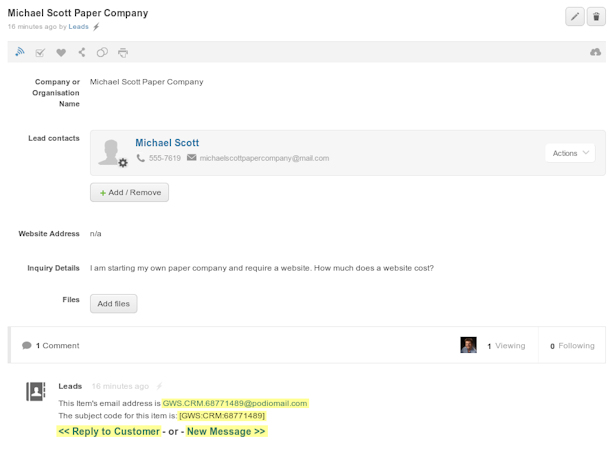Click the related items link icon
This screenshot has width=614, height=450.
coord(102,52)
